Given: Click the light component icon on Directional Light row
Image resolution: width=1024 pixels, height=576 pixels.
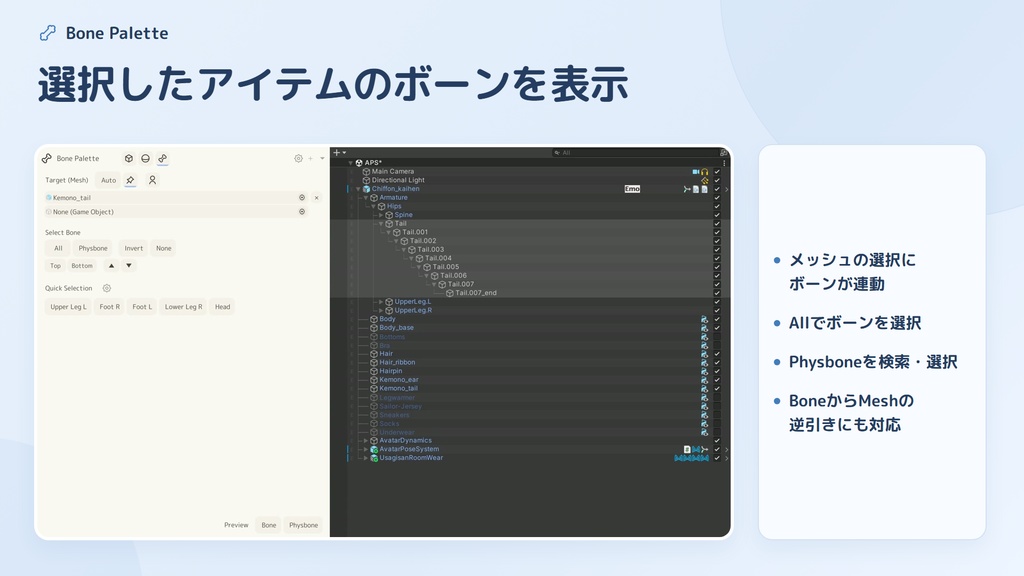Looking at the screenshot, I should point(705,180).
